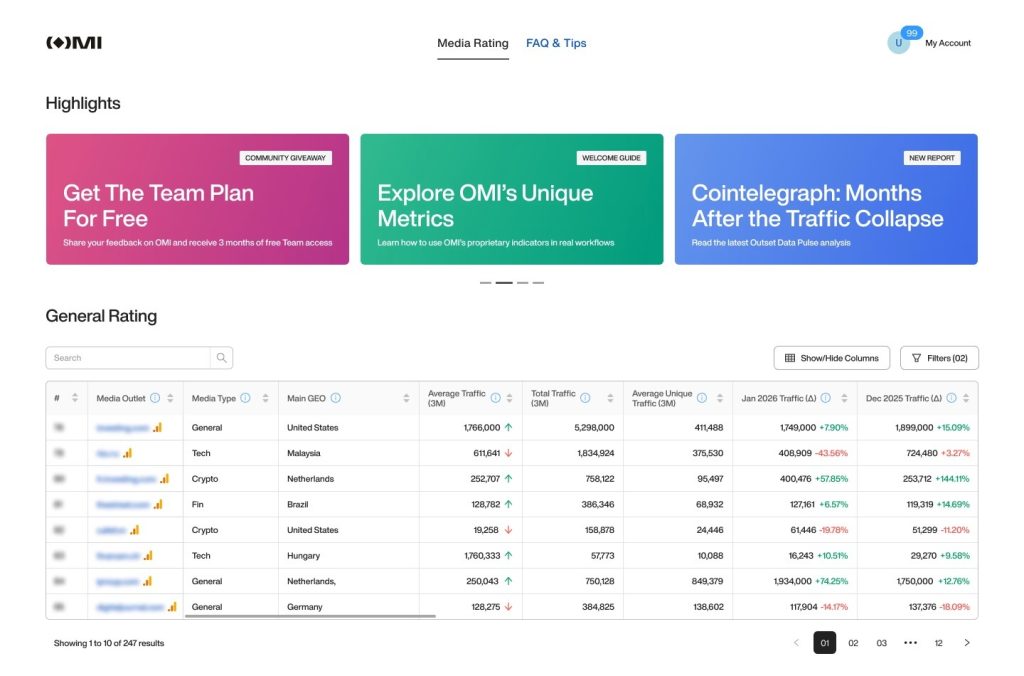This screenshot has height=676, width=1024.
Task: Go to pagination page 02
Action: tap(852, 642)
